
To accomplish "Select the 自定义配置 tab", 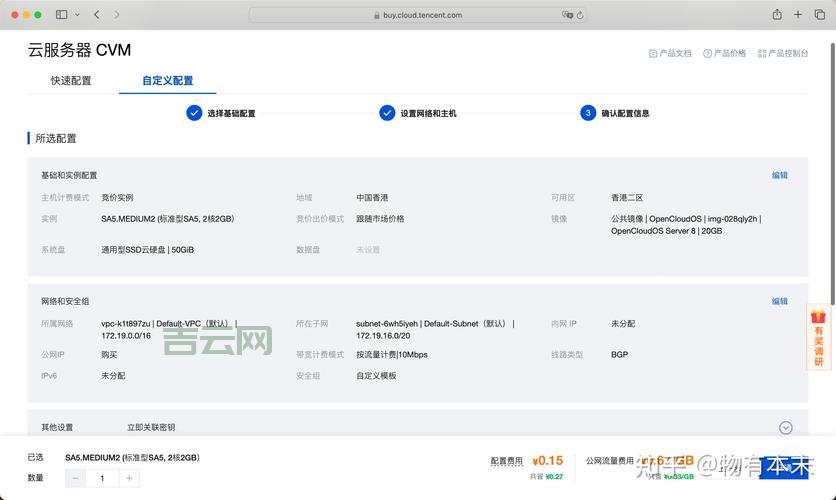I will (x=167, y=81).
